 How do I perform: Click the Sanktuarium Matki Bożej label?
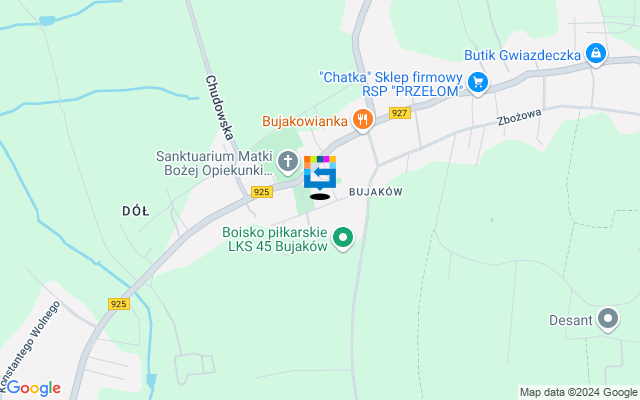(x=215, y=163)
